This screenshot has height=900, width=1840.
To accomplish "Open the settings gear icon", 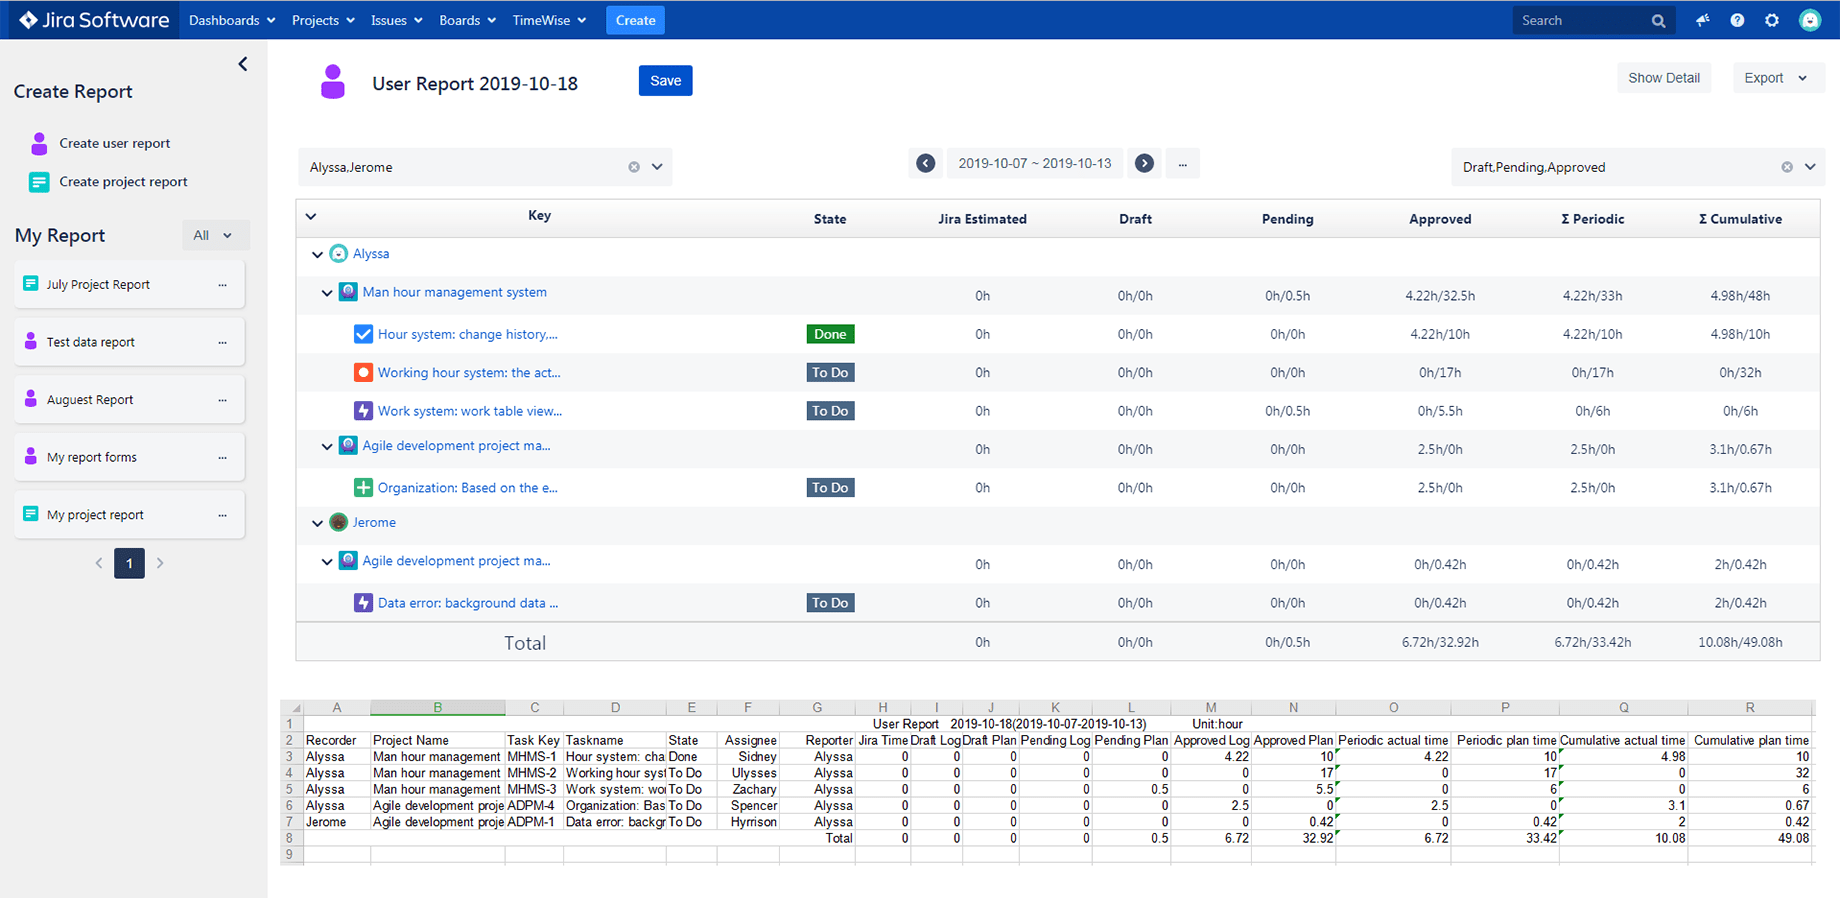I will (x=1772, y=20).
